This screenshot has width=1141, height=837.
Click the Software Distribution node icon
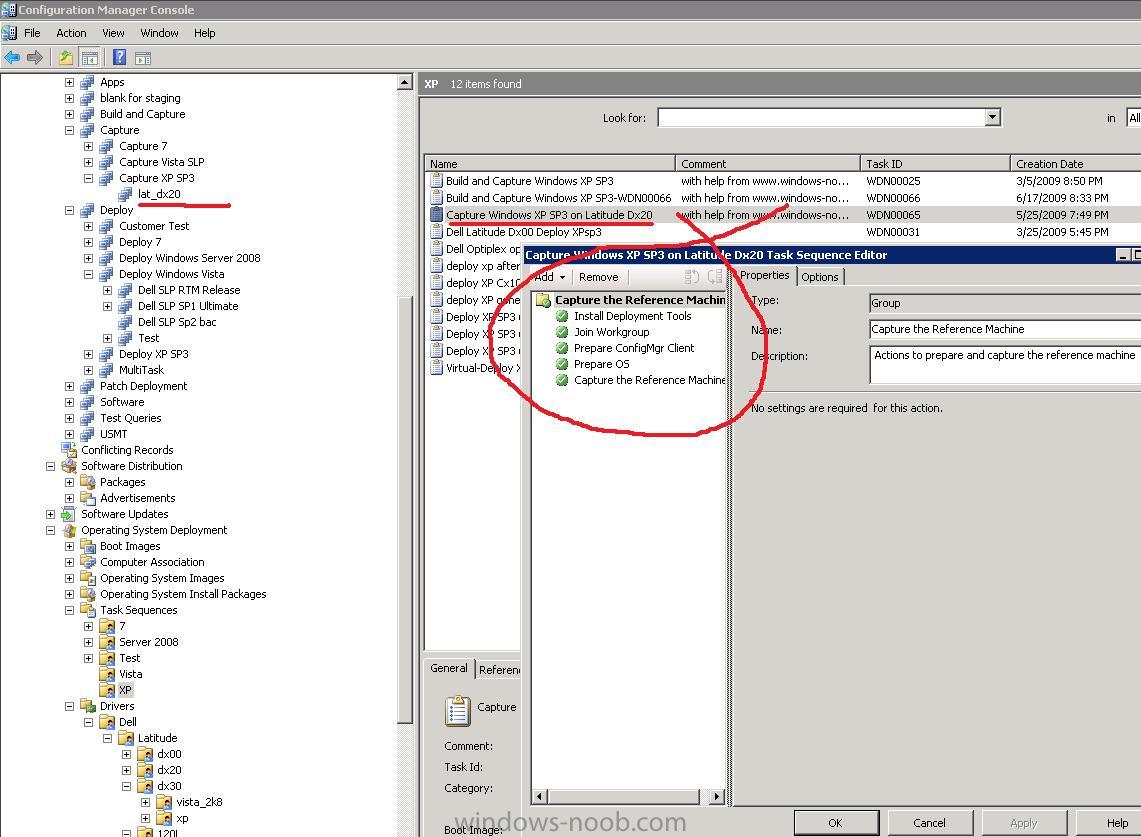(70, 466)
